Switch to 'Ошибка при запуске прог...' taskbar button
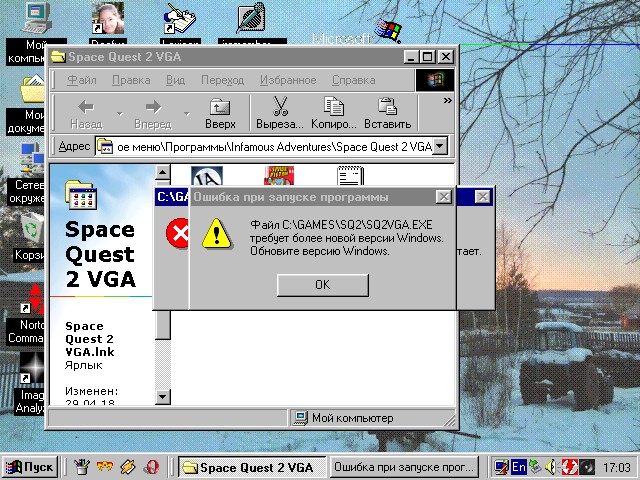Viewport: 640px width, 480px height. pyautogui.click(x=403, y=467)
